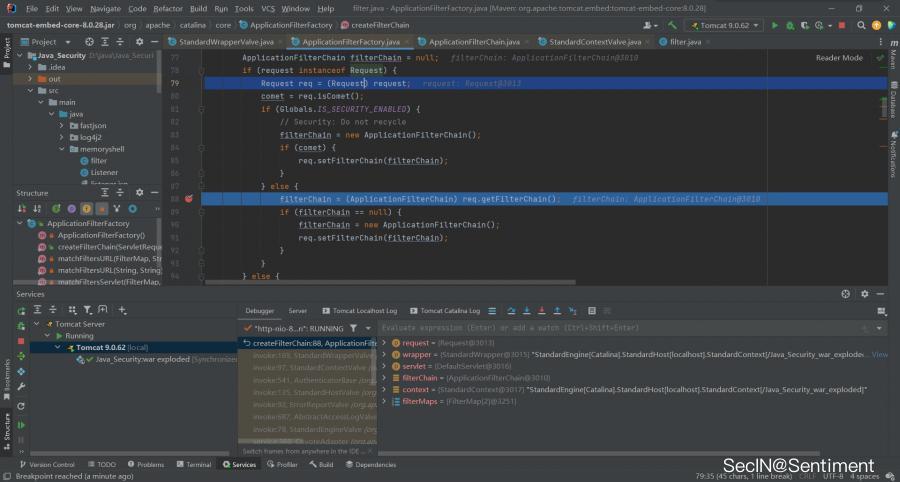Open the Refactor menu

point(167,8)
